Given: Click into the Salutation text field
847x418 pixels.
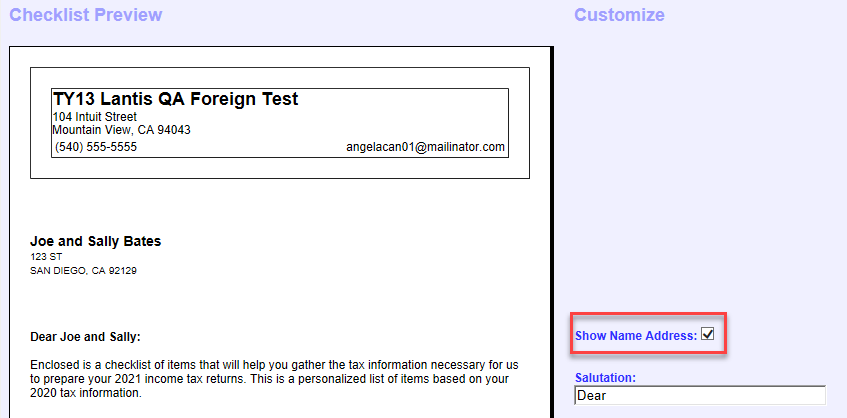Looking at the screenshot, I should coord(700,395).
